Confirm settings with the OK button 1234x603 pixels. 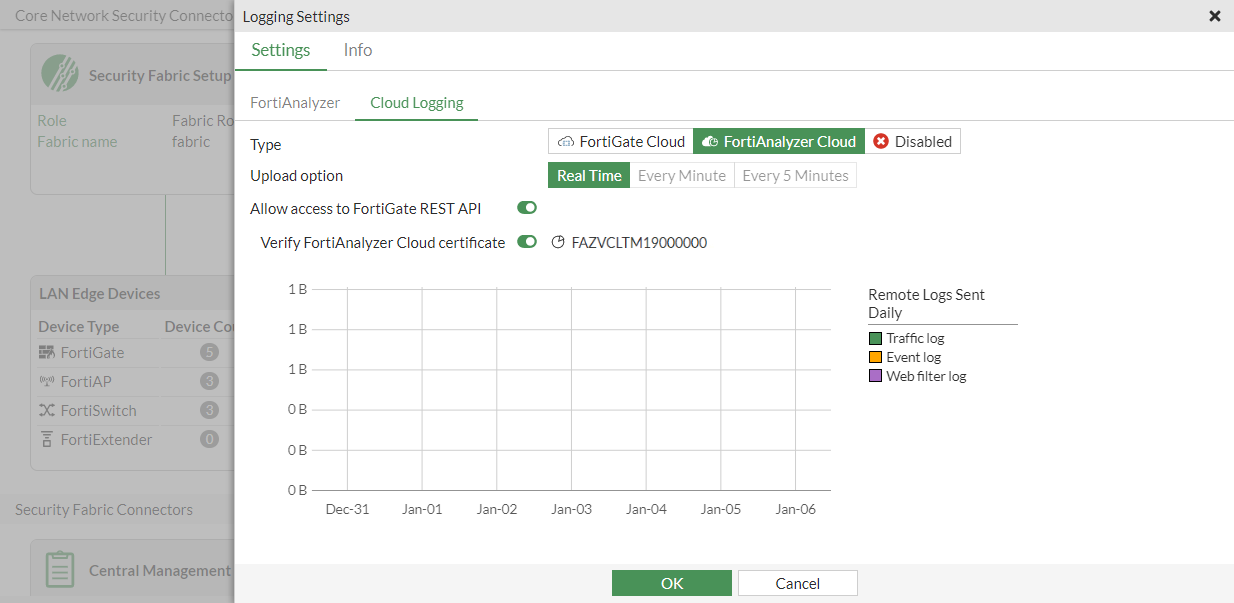click(671, 583)
